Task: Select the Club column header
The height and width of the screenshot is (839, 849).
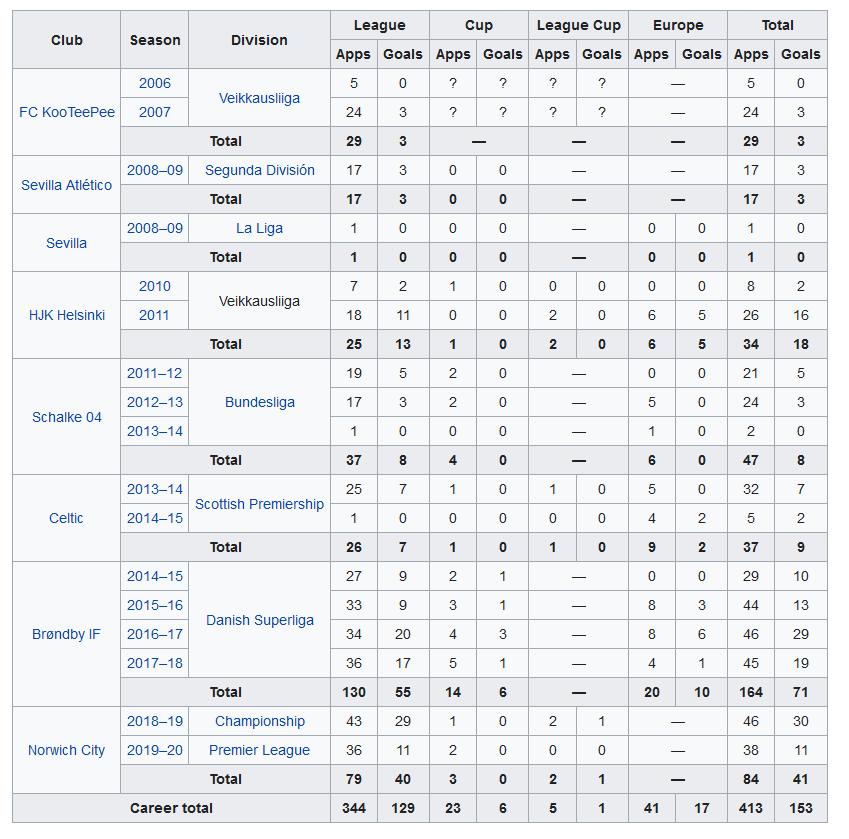Action: click(x=67, y=40)
